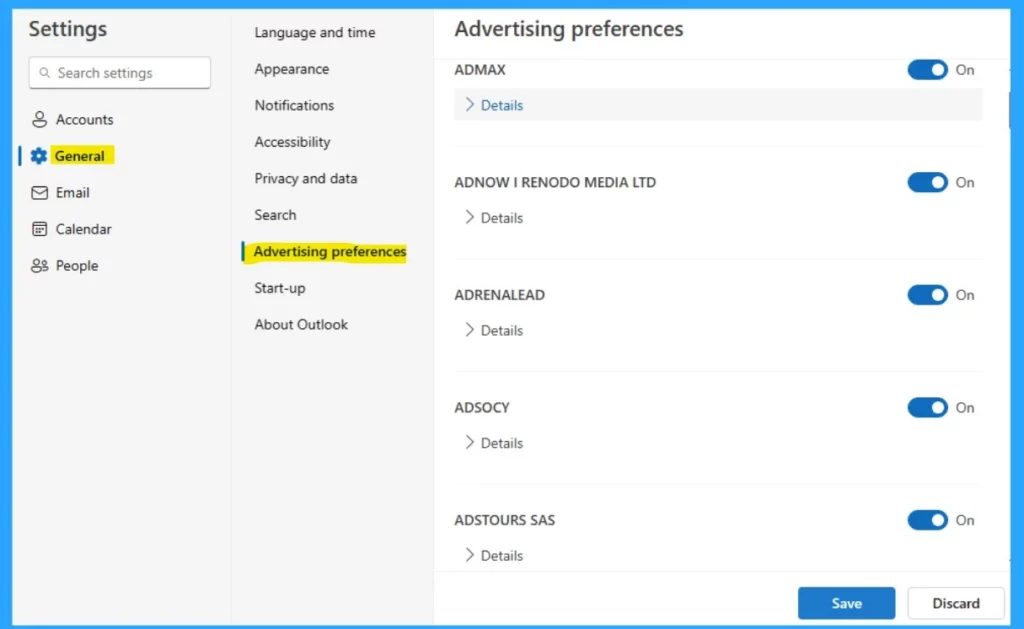Select the Accounts category label
Screen dimensions: 1024x629
84,119
